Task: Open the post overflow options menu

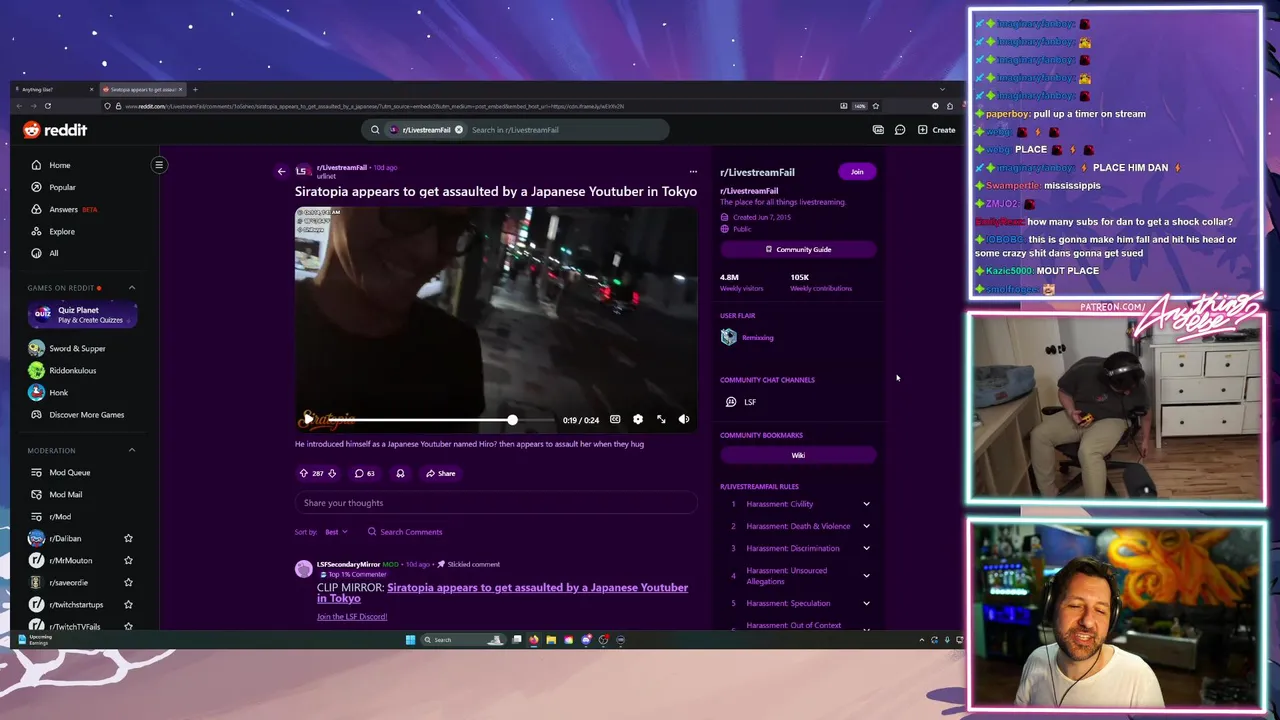Action: click(x=692, y=172)
